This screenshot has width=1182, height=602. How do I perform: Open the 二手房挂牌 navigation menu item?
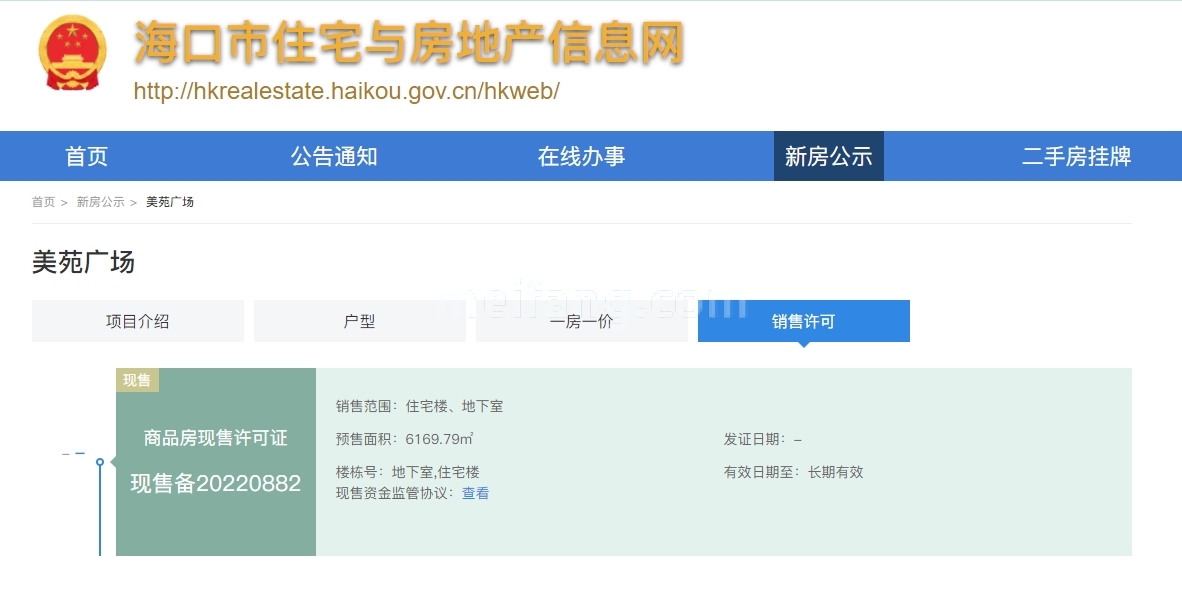coord(1077,156)
